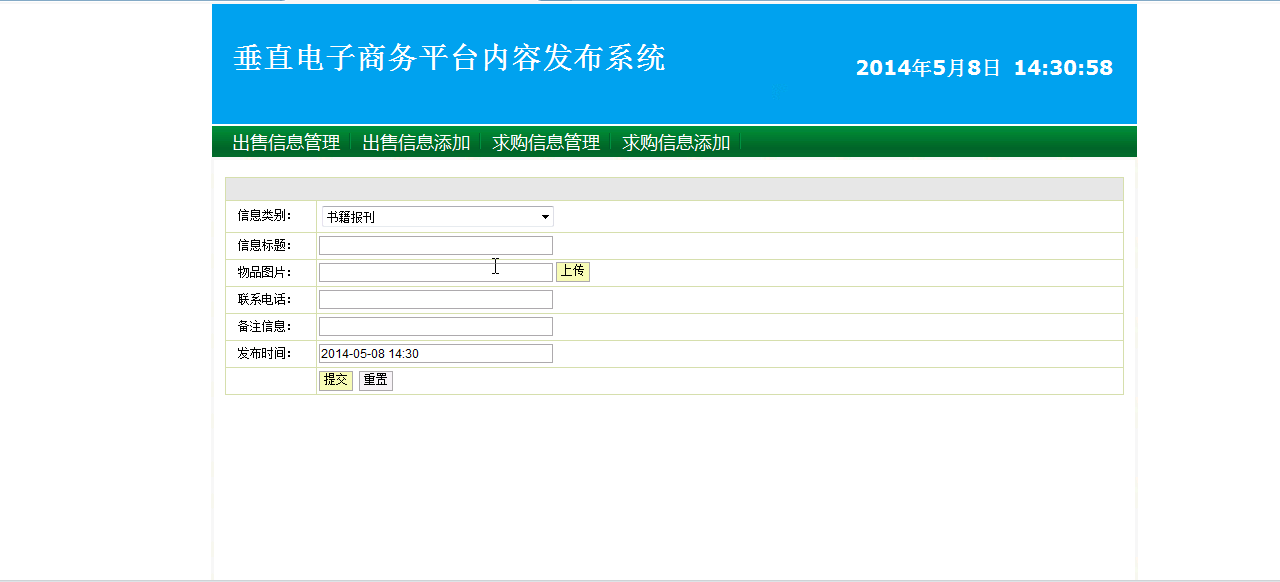Click the 上传 upload button

pos(573,272)
